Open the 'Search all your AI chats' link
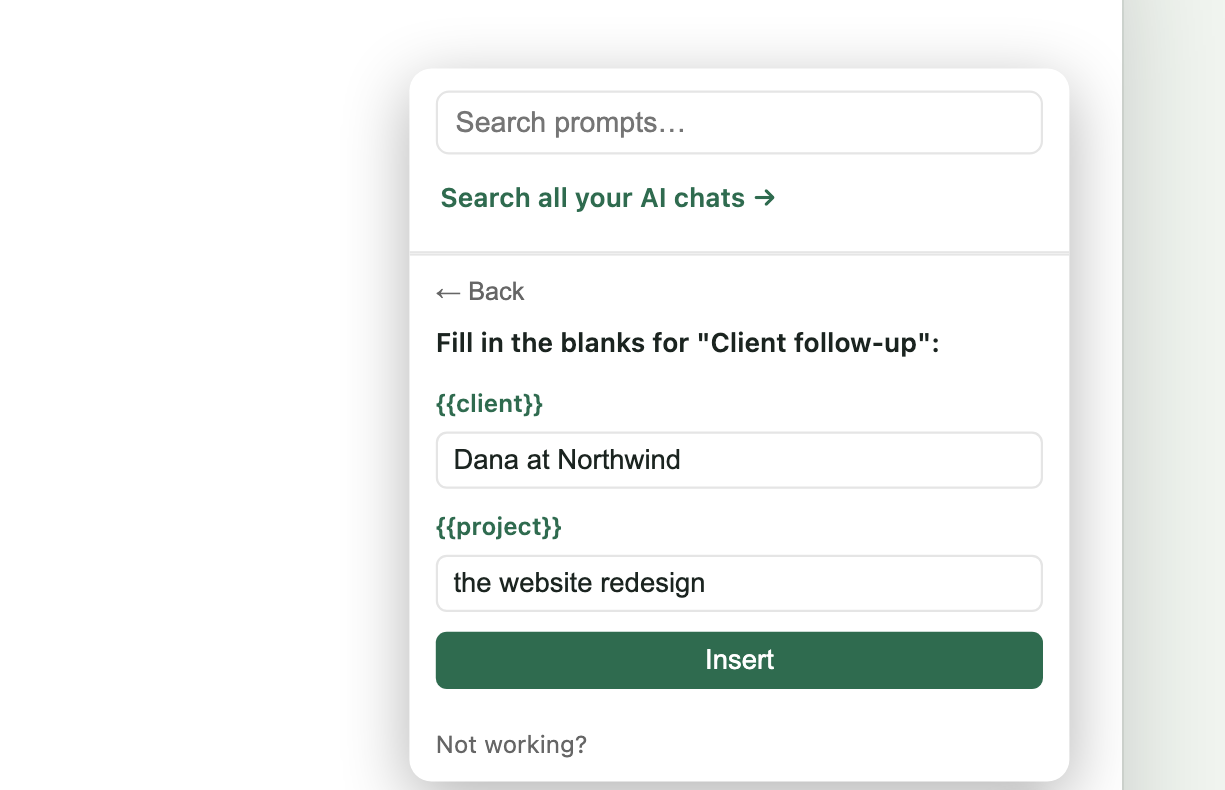1225x790 pixels. pyautogui.click(x=608, y=198)
